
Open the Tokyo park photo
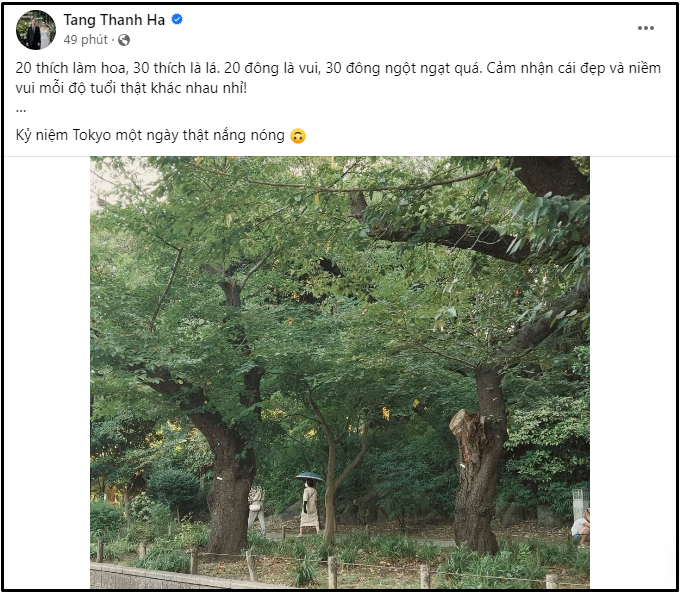(340, 300)
